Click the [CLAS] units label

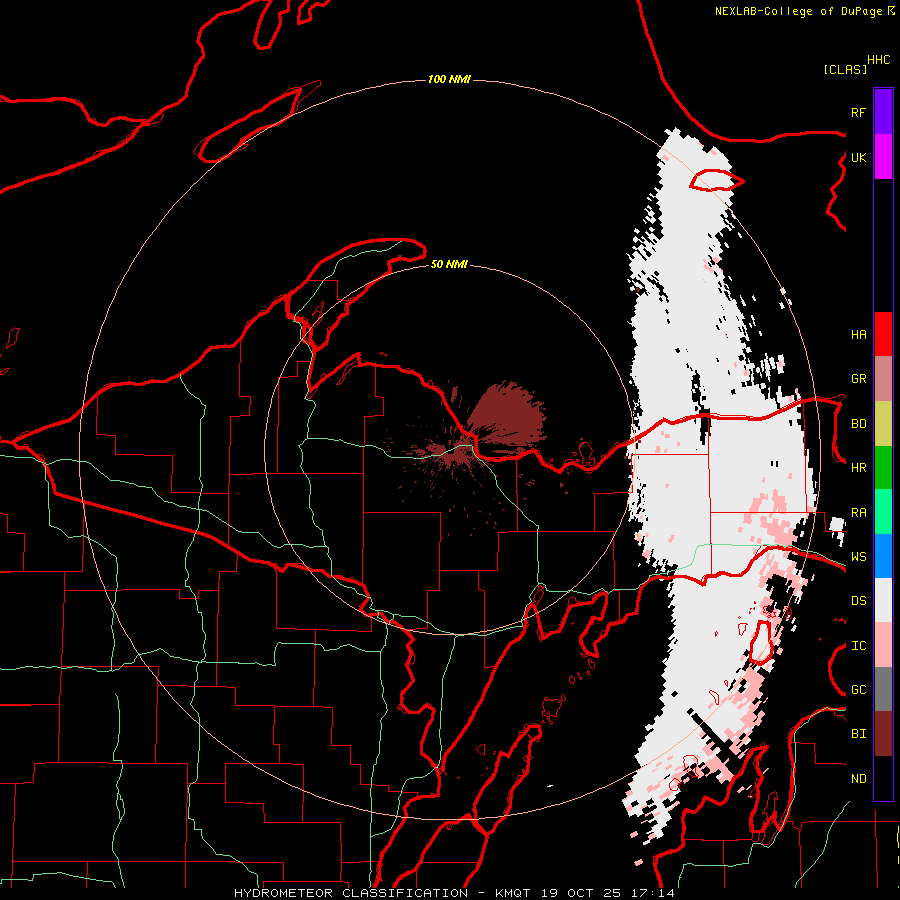(845, 70)
